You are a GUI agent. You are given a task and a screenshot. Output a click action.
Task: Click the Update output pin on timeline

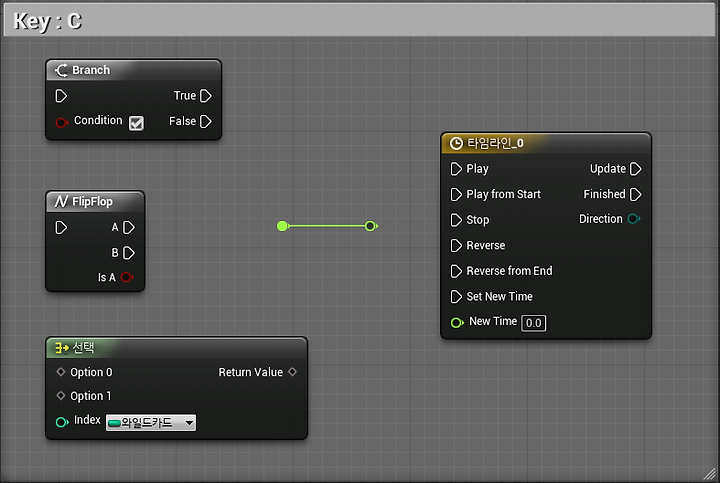point(636,169)
